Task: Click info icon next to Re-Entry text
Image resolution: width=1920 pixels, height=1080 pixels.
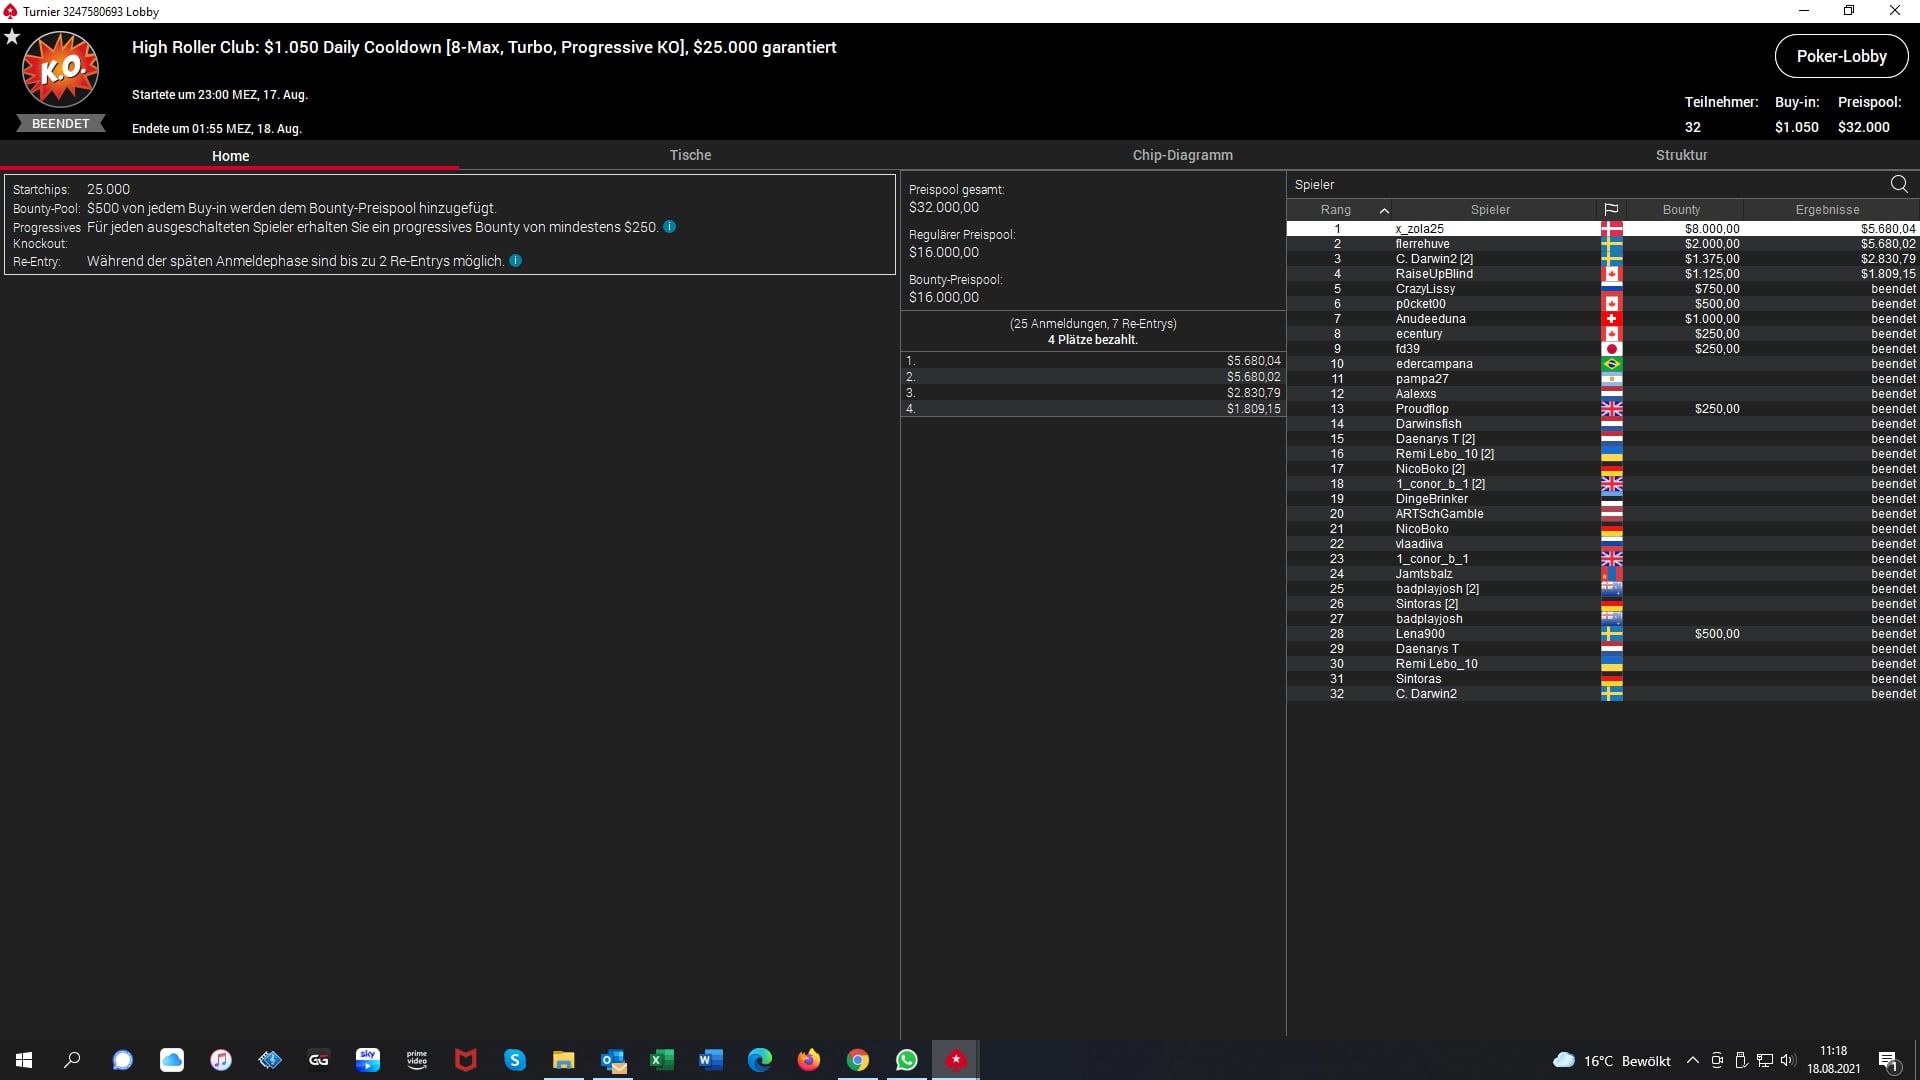Action: pos(515,261)
